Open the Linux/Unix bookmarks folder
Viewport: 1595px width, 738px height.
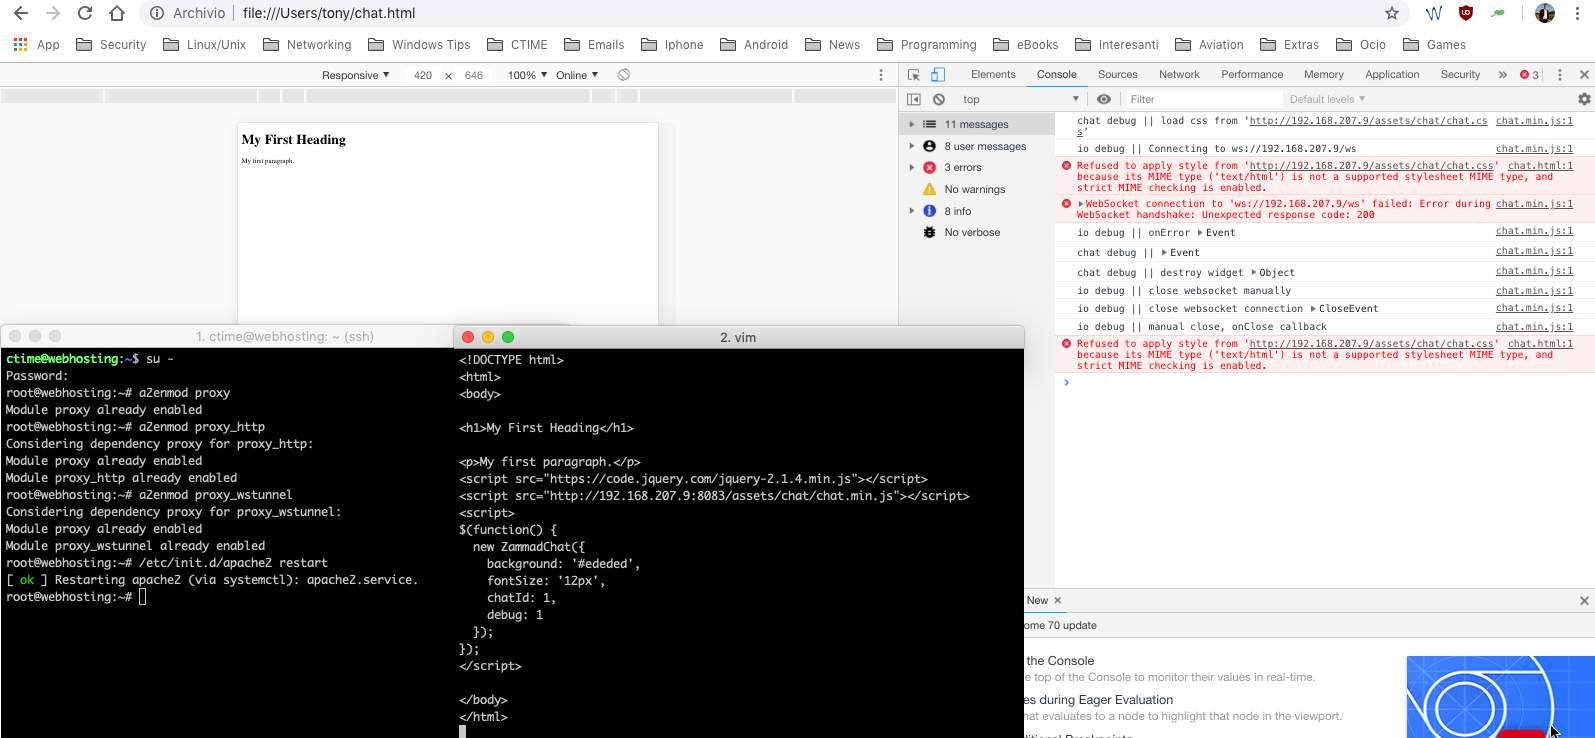(204, 44)
